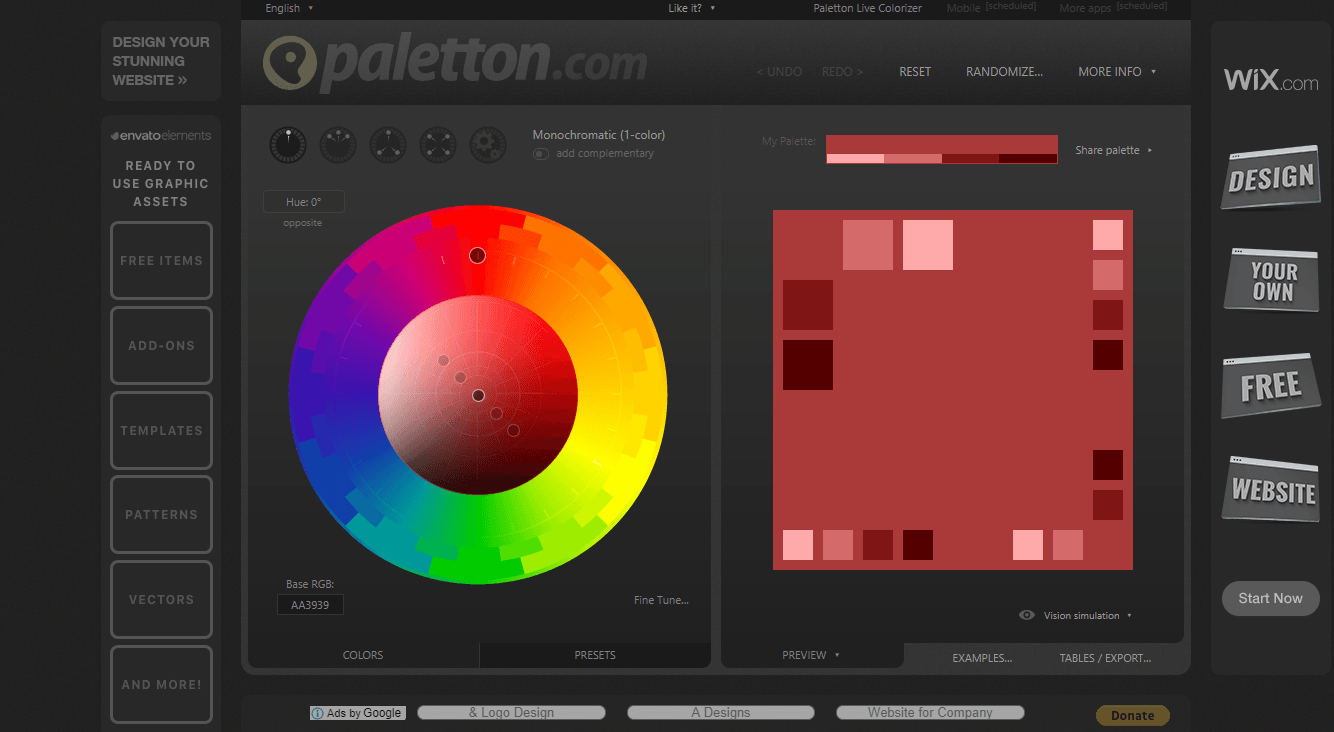Image resolution: width=1334 pixels, height=732 pixels.
Task: Select the Adjacent colors three-dot mode icon
Action: tap(338, 145)
